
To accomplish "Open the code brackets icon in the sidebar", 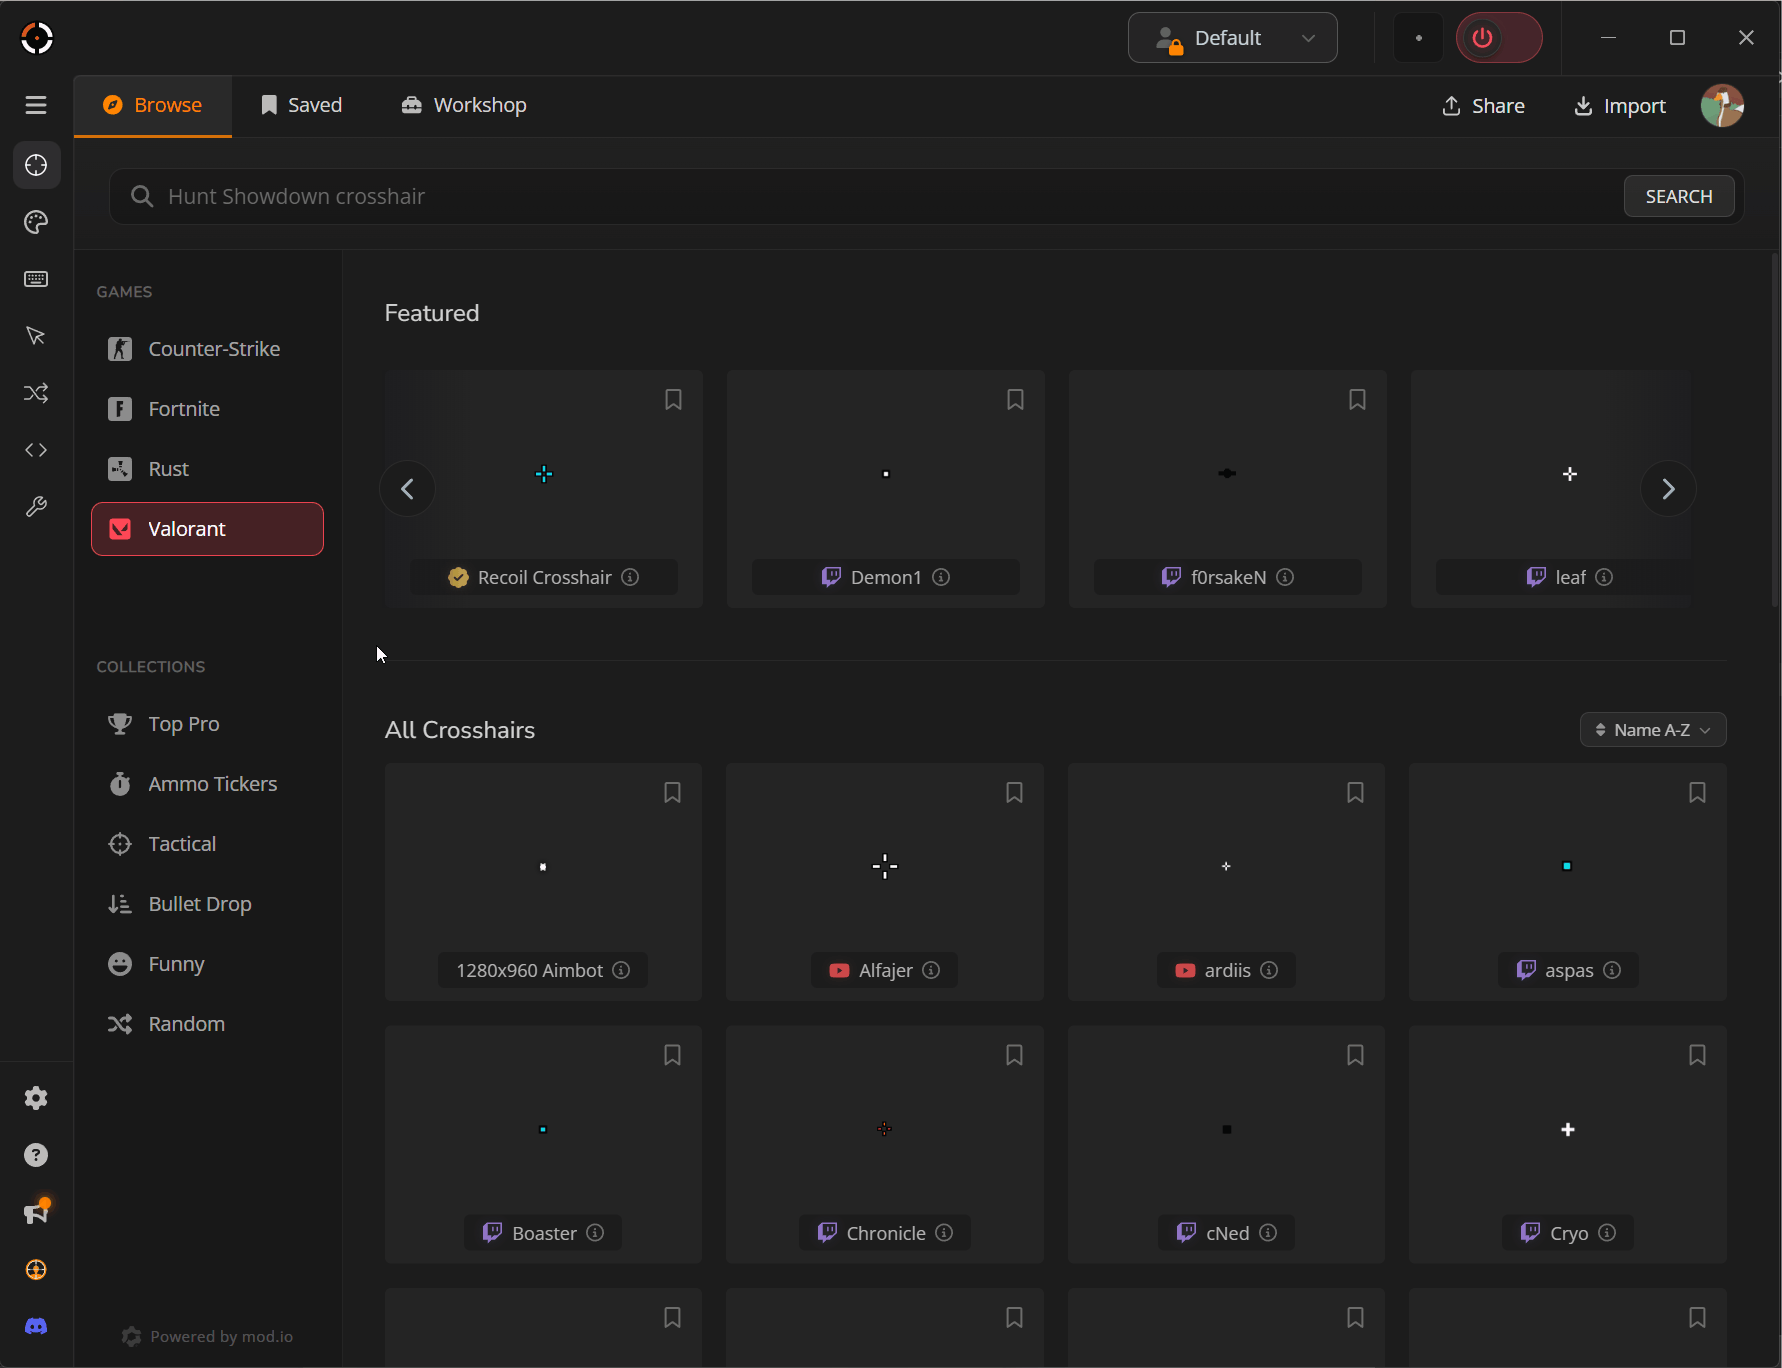I will pyautogui.click(x=36, y=450).
